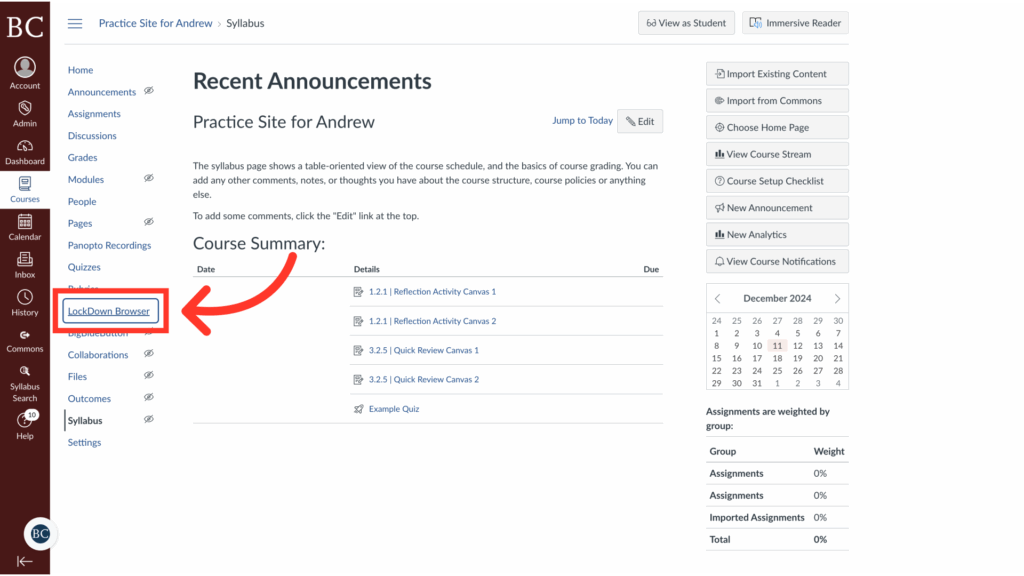This screenshot has width=1024, height=576.
Task: Open the hamburger menu near the breadcrumb
Action: click(74, 23)
